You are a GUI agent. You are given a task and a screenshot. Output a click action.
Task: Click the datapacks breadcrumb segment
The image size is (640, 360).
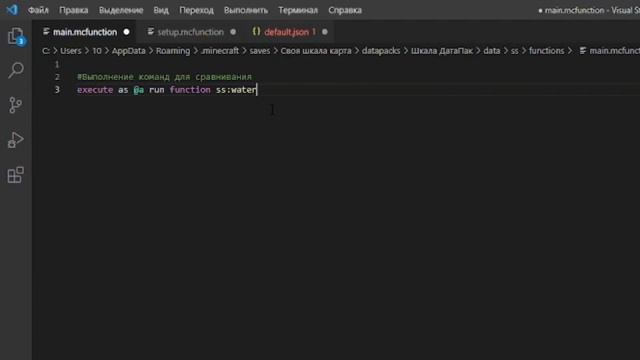(x=381, y=51)
